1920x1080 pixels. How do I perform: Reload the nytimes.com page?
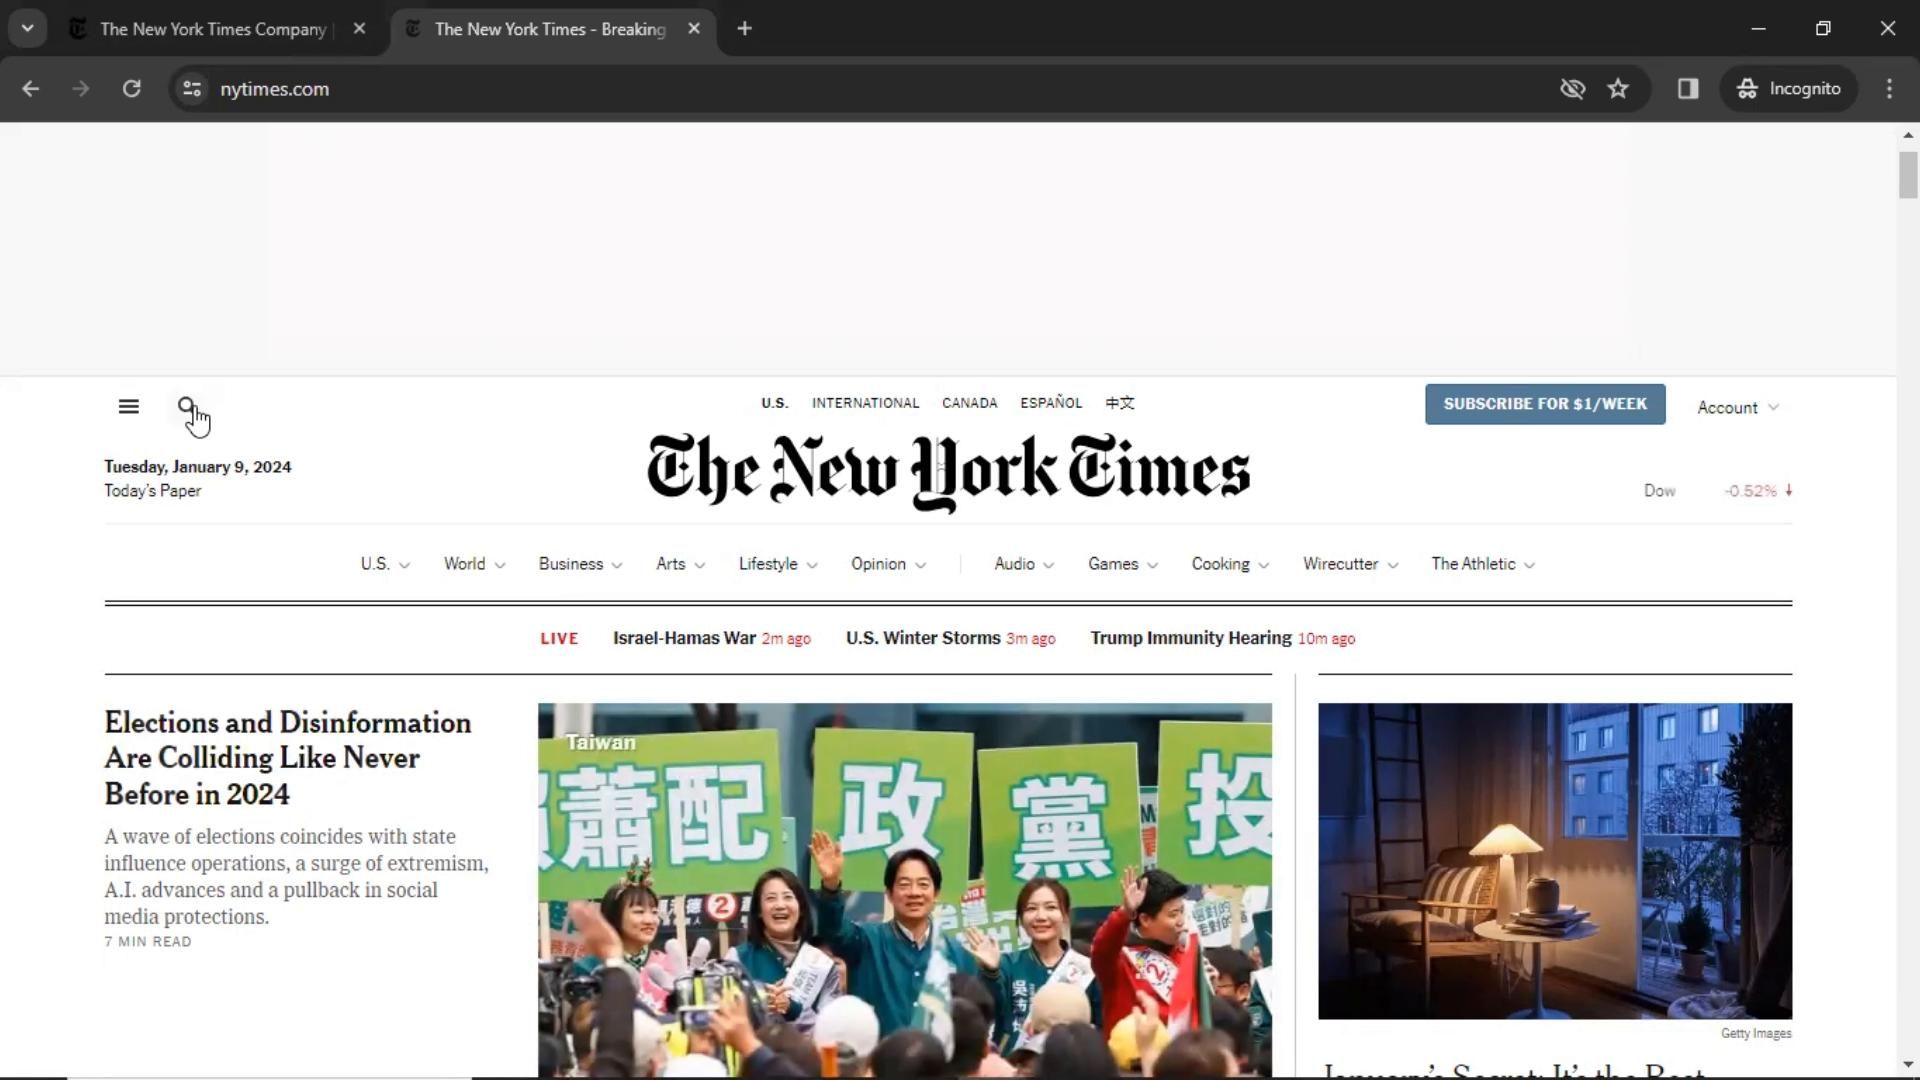(x=131, y=89)
